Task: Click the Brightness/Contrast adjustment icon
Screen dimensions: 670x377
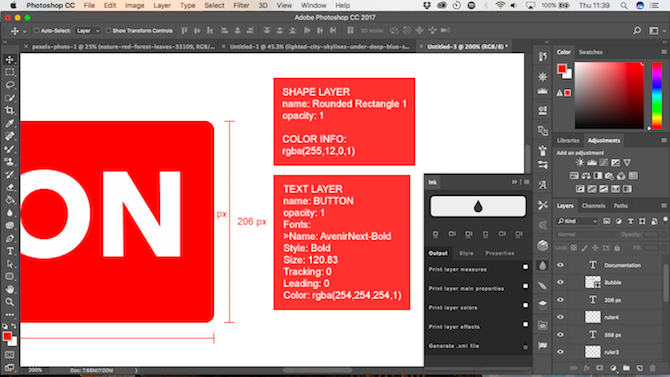Action: click(580, 162)
